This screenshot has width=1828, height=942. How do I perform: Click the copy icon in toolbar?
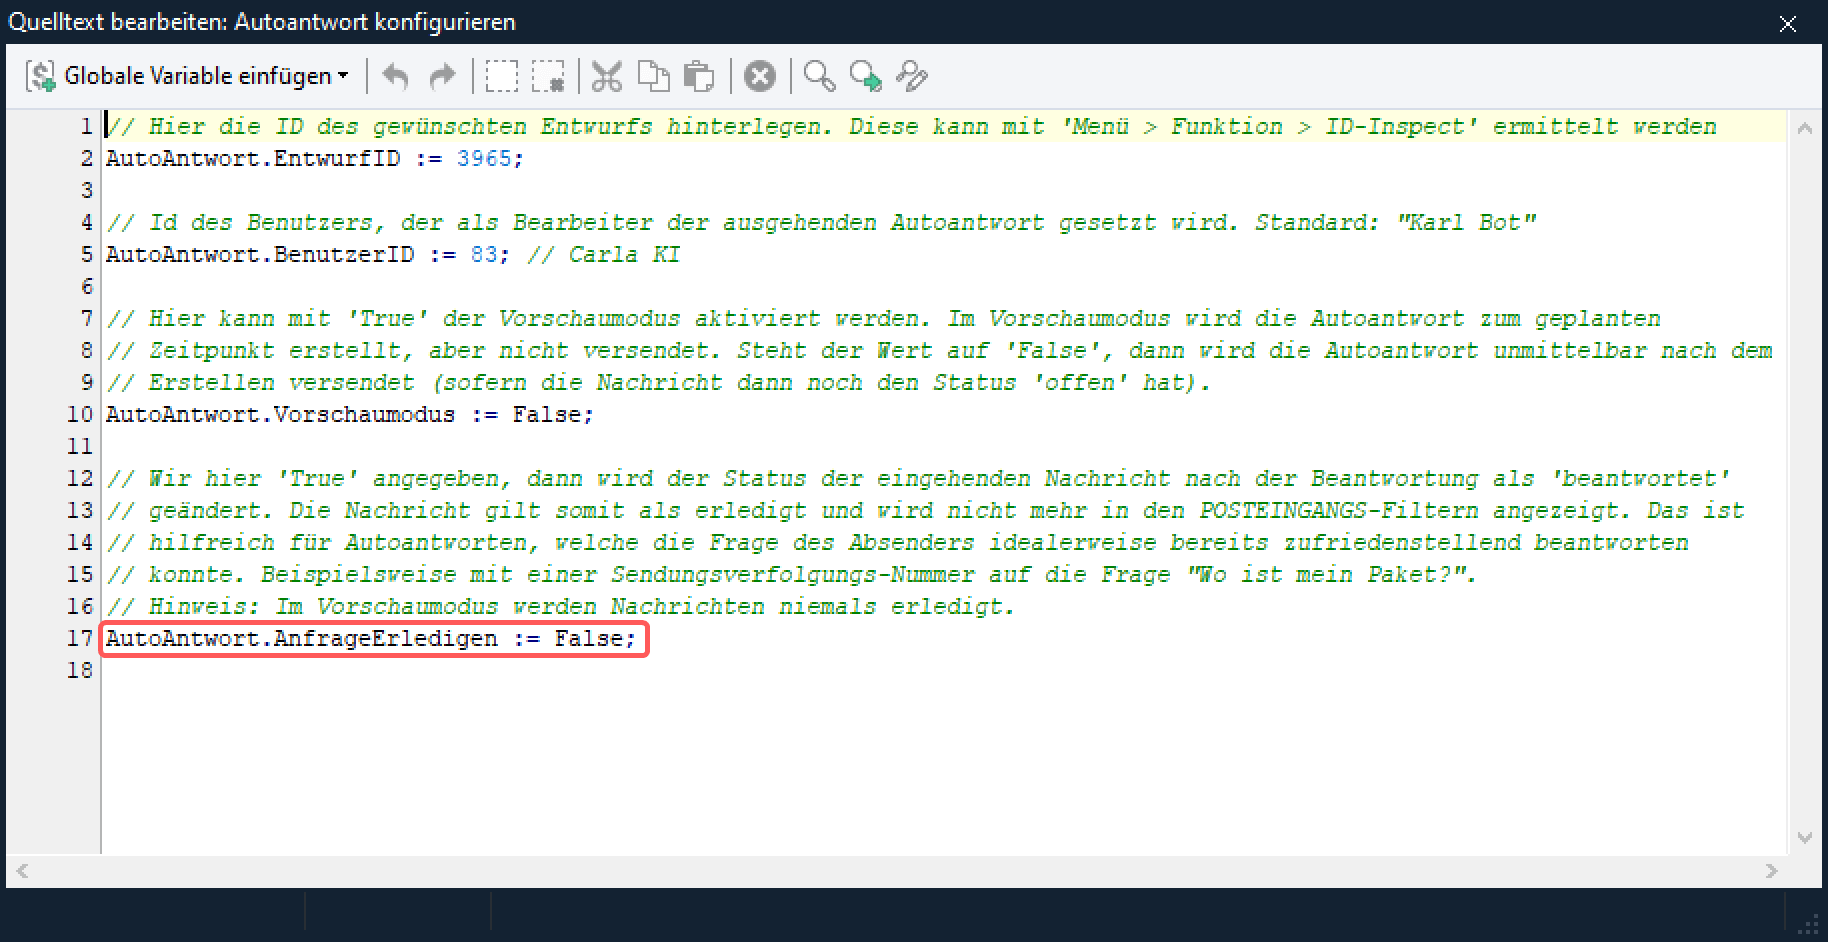pyautogui.click(x=653, y=76)
